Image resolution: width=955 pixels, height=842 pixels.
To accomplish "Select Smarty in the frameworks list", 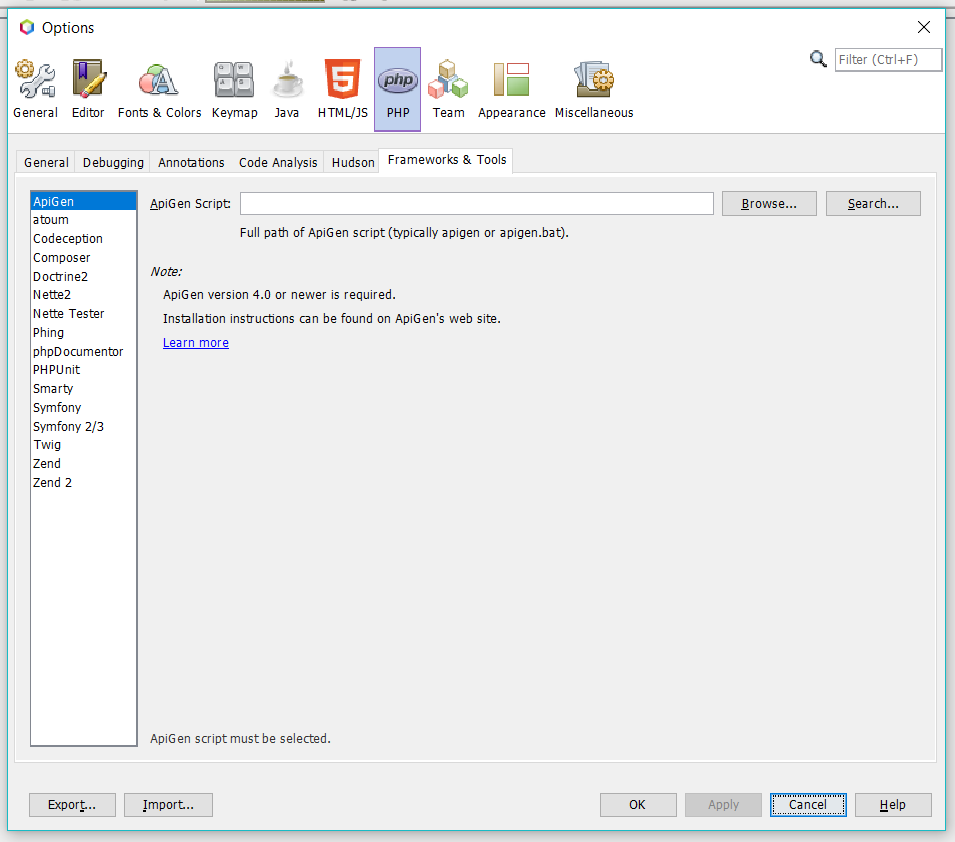I will pyautogui.click(x=83, y=389).
